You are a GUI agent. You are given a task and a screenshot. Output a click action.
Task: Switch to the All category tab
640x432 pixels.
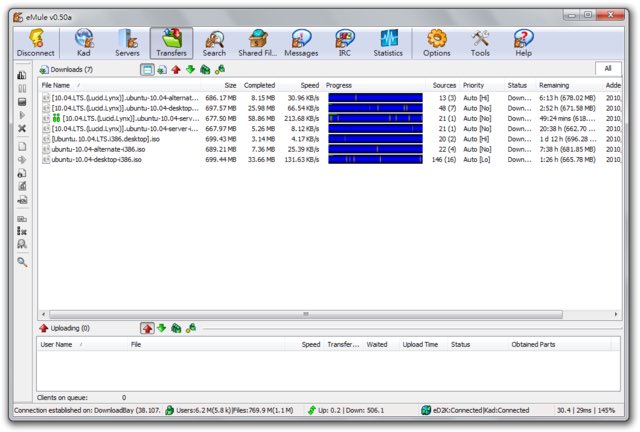608,69
